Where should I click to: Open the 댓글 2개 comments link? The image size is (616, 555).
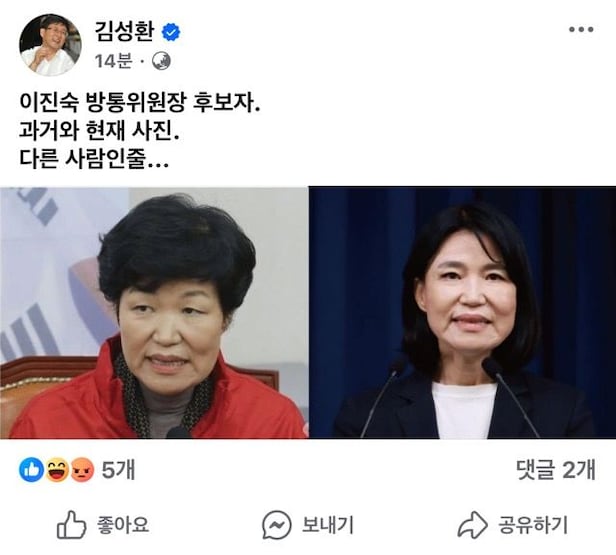tap(556, 470)
